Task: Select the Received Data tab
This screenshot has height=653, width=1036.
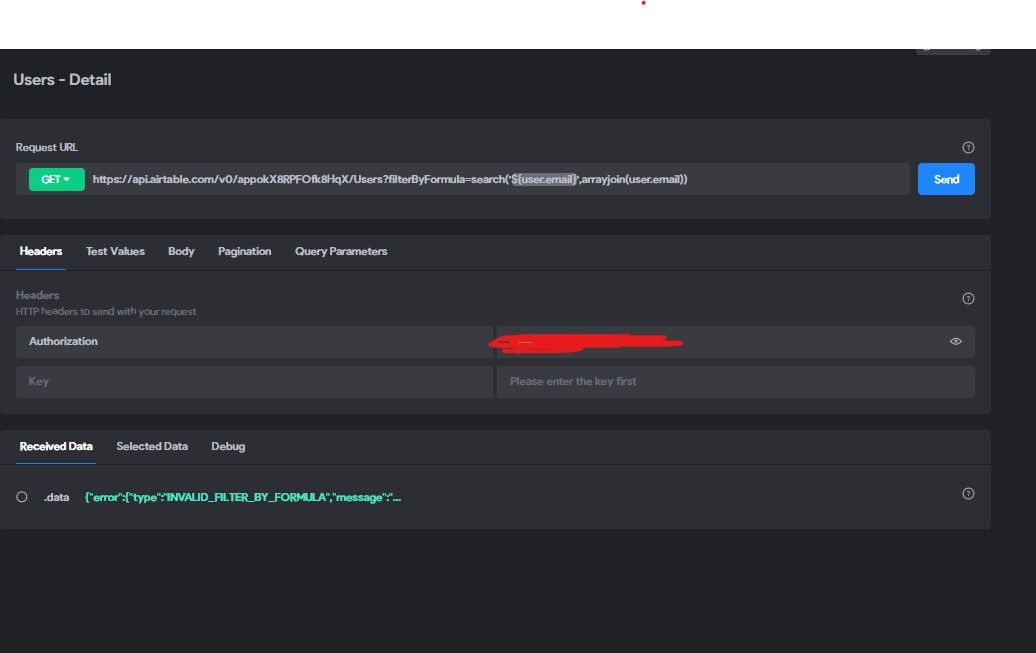Action: [x=56, y=446]
